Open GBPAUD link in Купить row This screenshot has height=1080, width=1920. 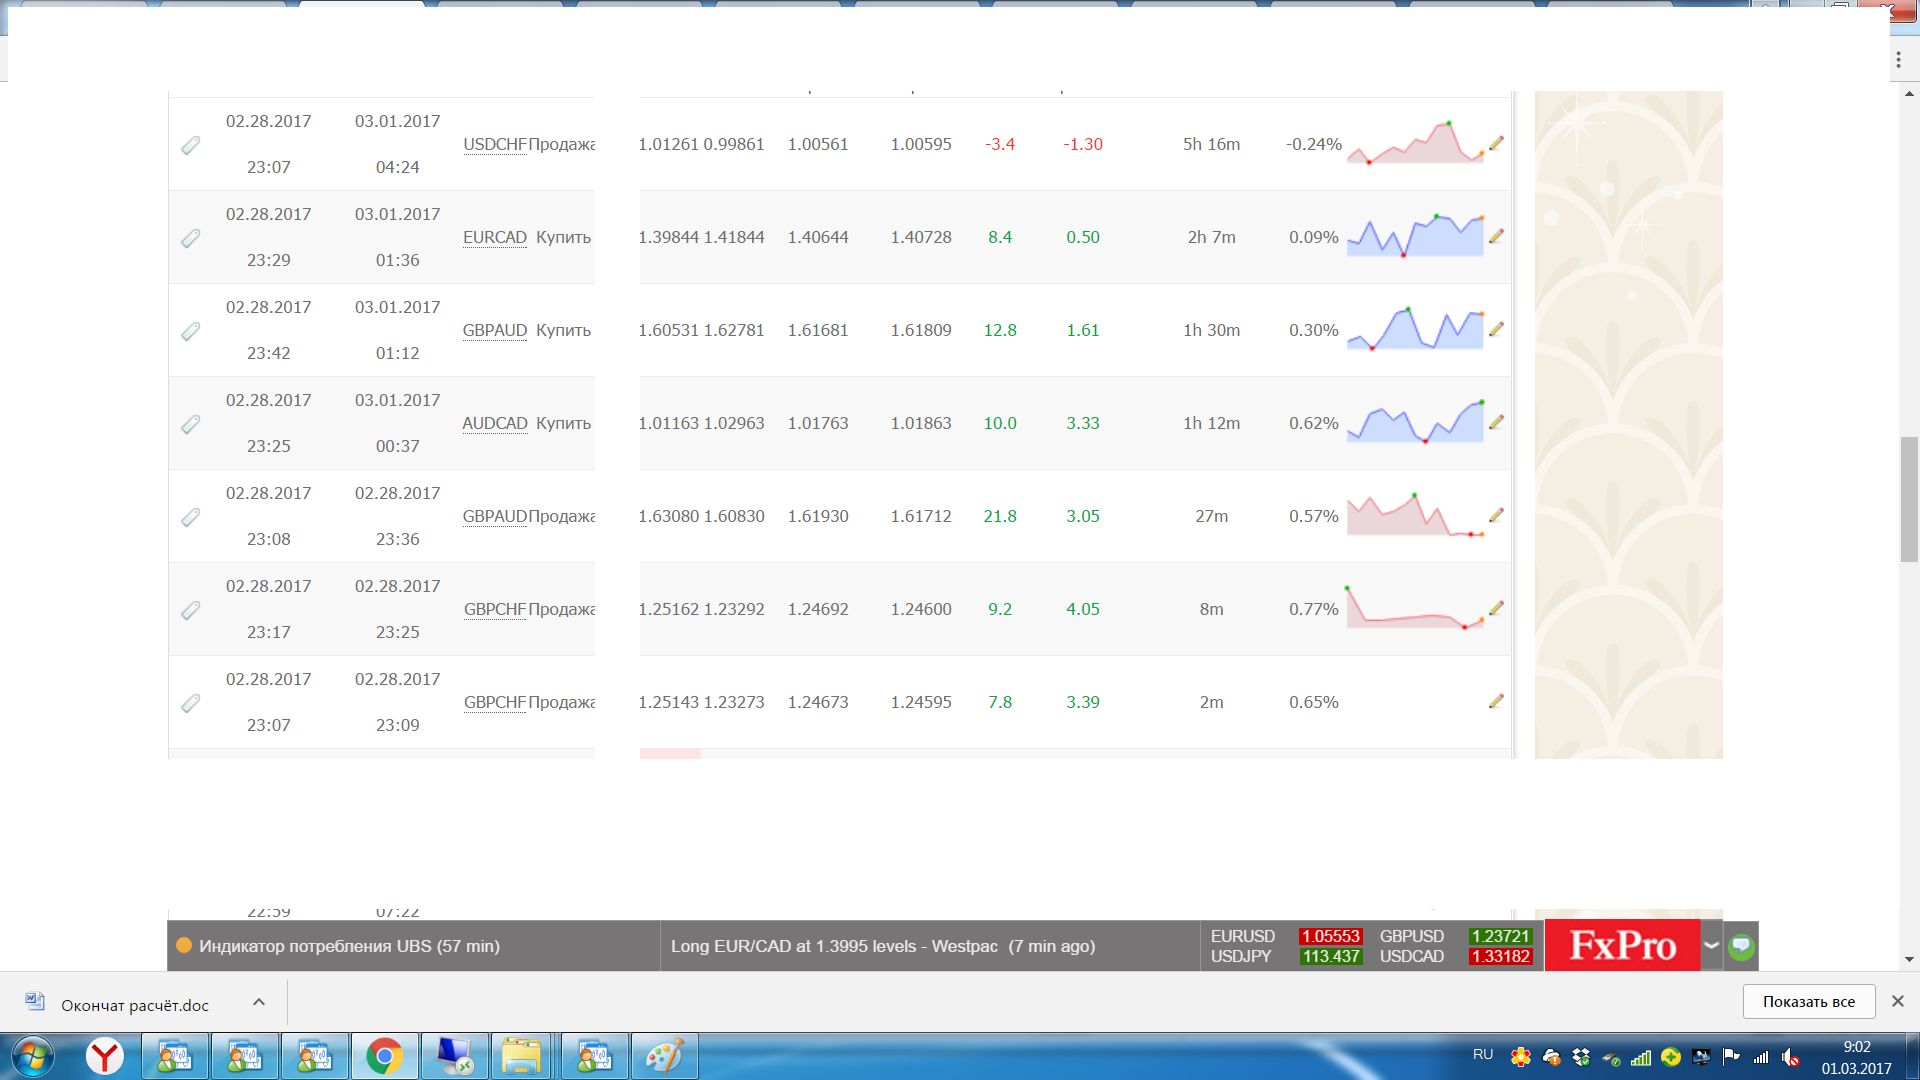click(494, 330)
